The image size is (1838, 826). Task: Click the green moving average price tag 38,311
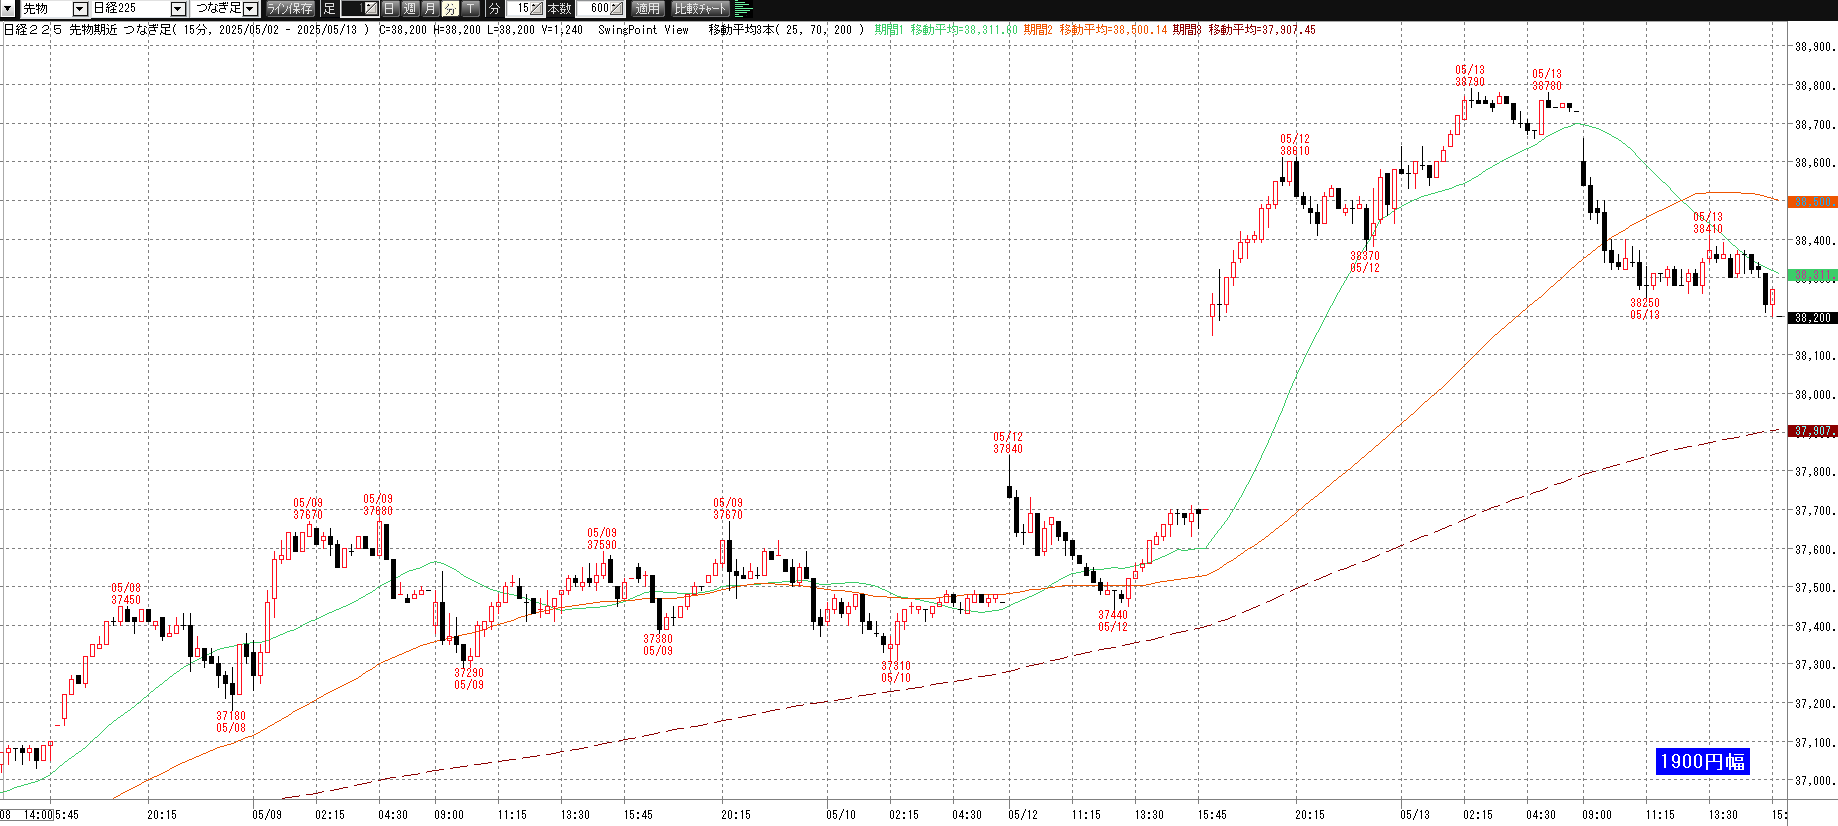(x=1812, y=275)
